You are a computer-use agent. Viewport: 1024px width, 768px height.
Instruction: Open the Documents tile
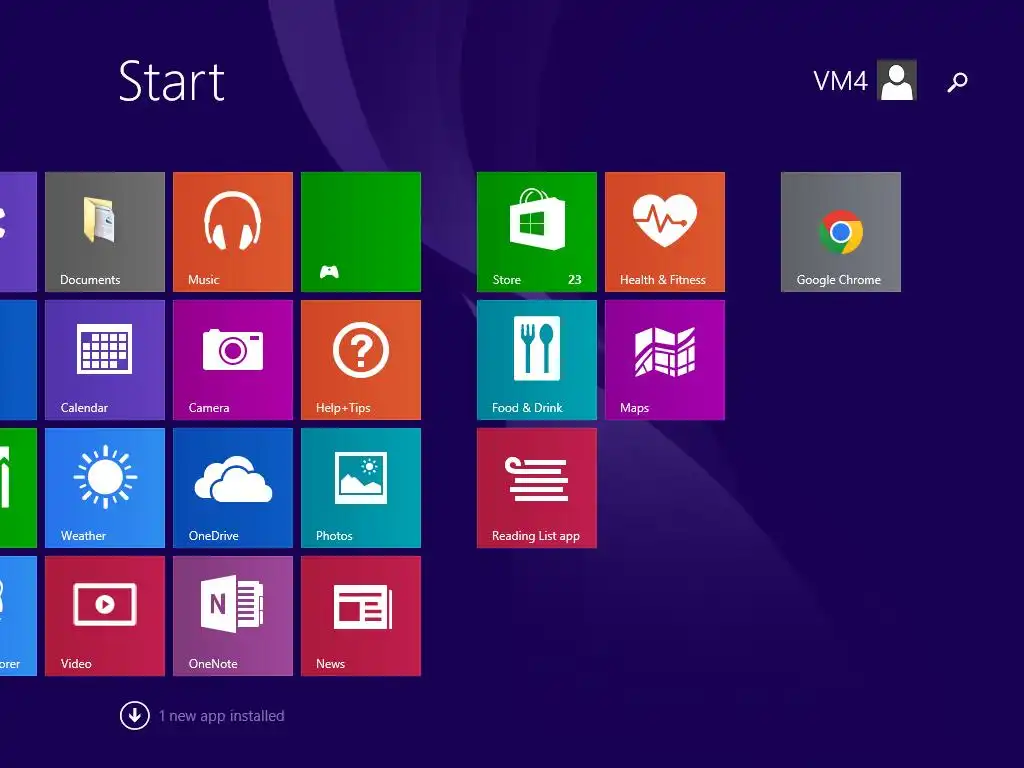point(104,232)
